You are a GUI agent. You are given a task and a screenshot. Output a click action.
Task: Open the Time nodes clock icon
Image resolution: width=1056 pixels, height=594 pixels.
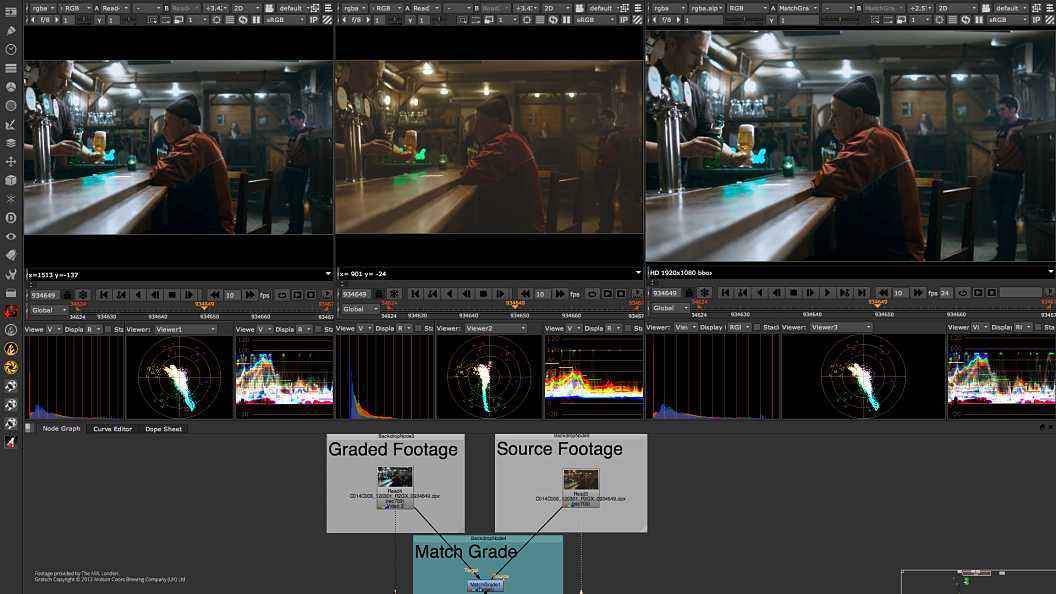pyautogui.click(x=11, y=49)
